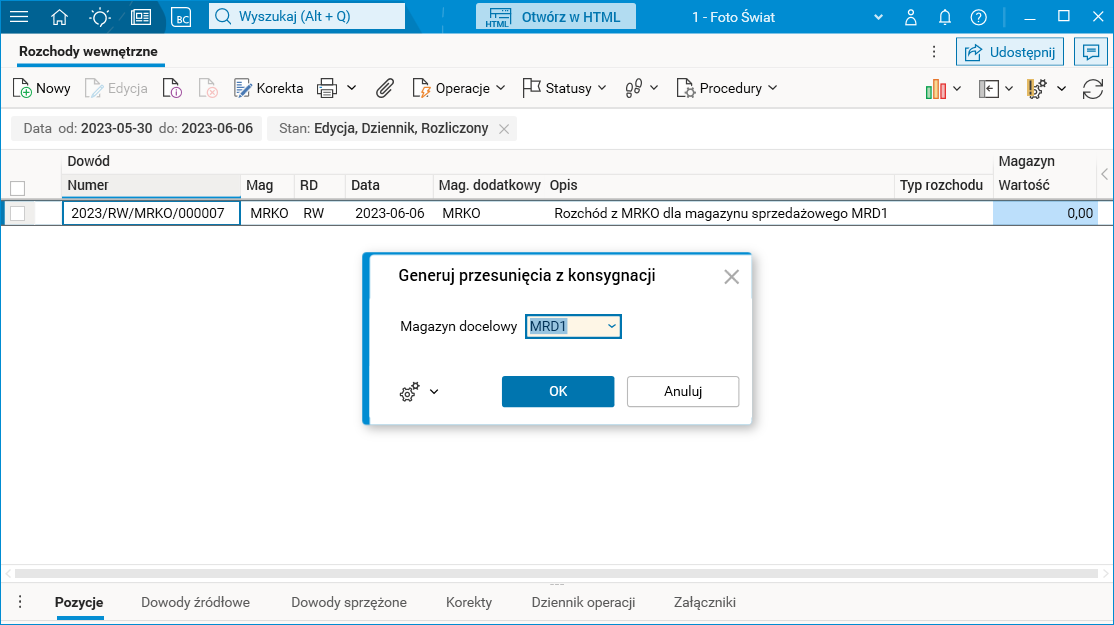The width and height of the screenshot is (1114, 625).
Task: Open the notifications bell
Action: pyautogui.click(x=945, y=17)
